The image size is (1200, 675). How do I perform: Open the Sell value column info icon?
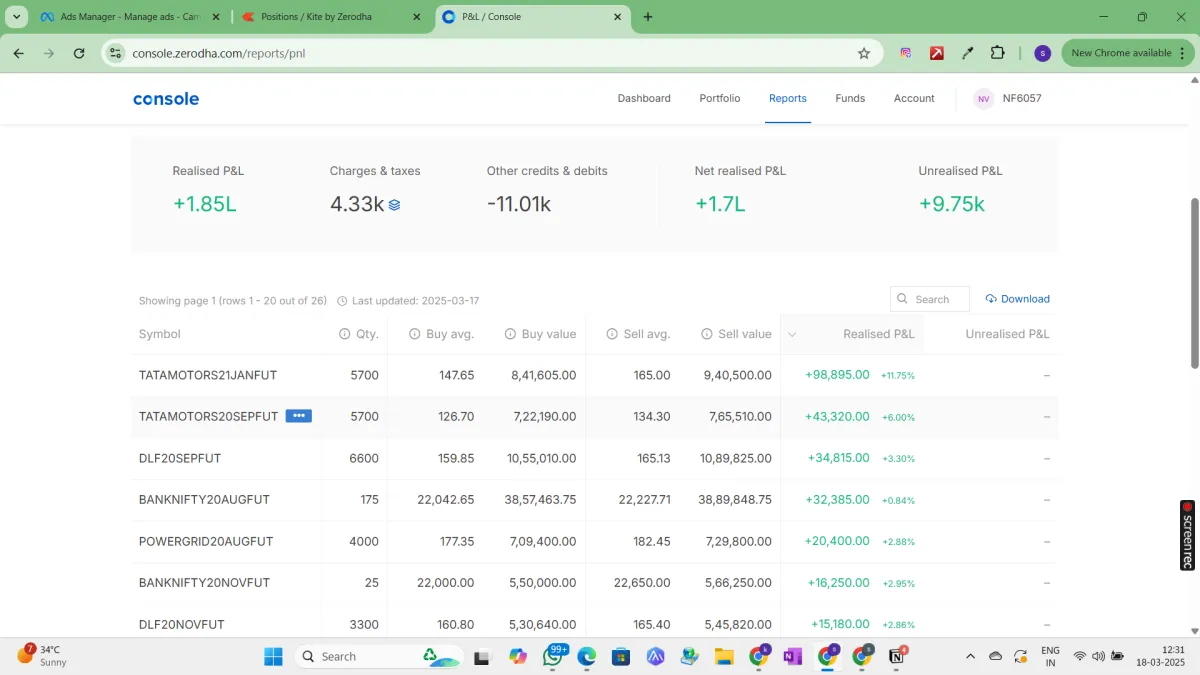(x=706, y=334)
